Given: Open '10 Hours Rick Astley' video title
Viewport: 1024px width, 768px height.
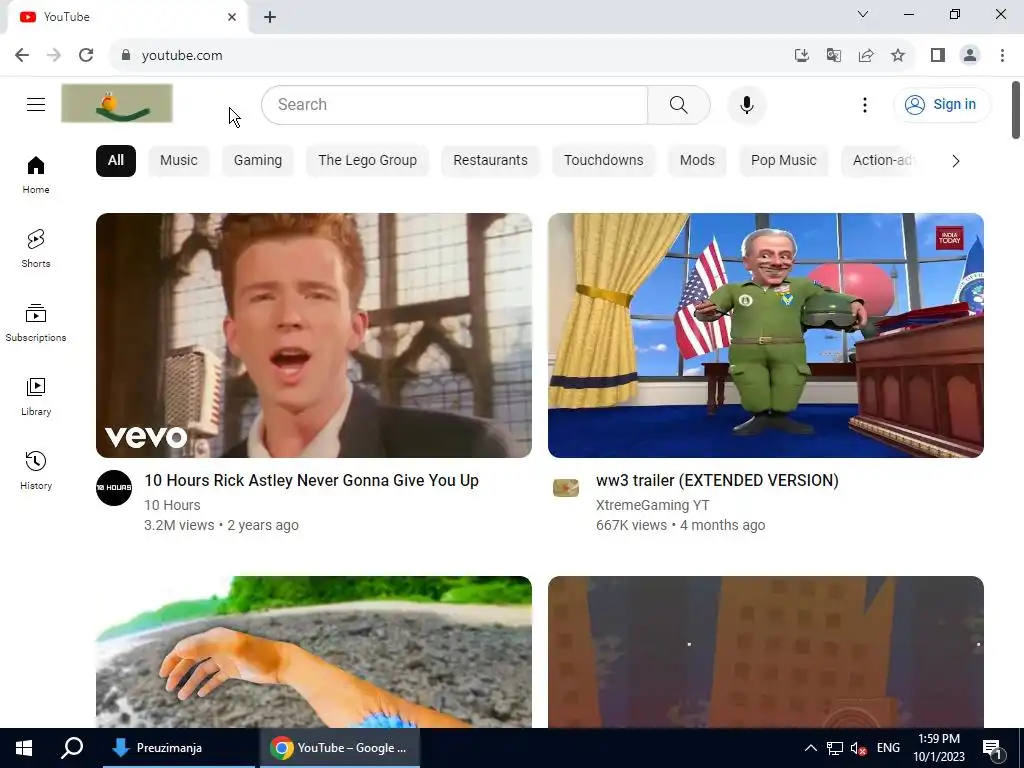Looking at the screenshot, I should point(312,481).
